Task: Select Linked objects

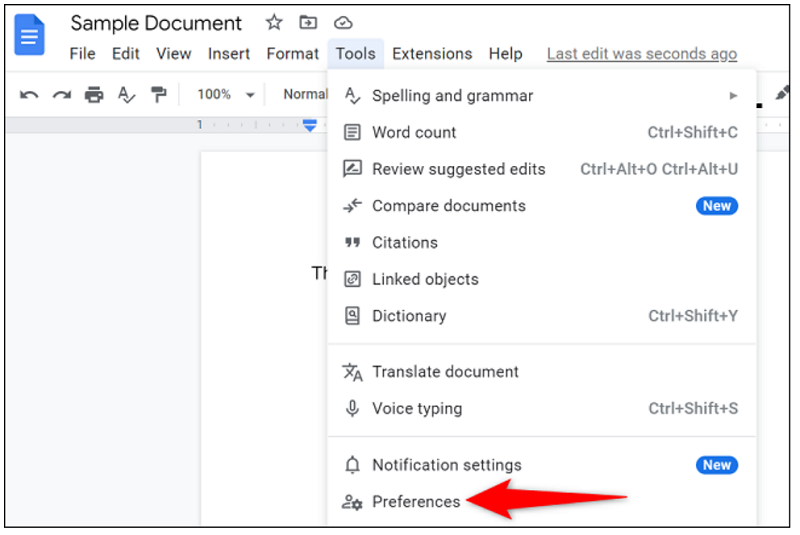Action: click(x=541, y=279)
